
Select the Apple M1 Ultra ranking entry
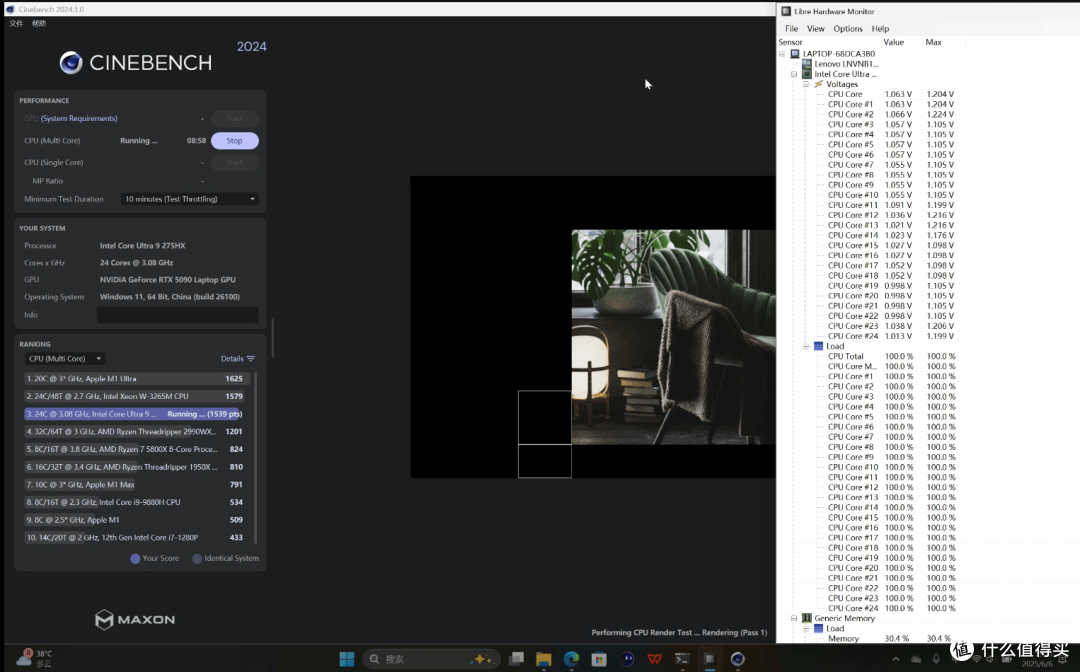tap(134, 379)
